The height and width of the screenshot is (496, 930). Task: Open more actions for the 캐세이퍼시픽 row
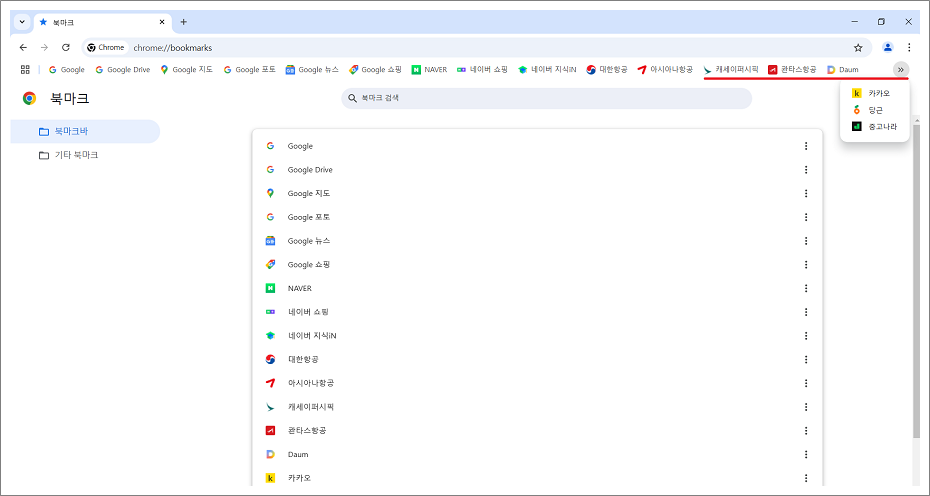[805, 407]
